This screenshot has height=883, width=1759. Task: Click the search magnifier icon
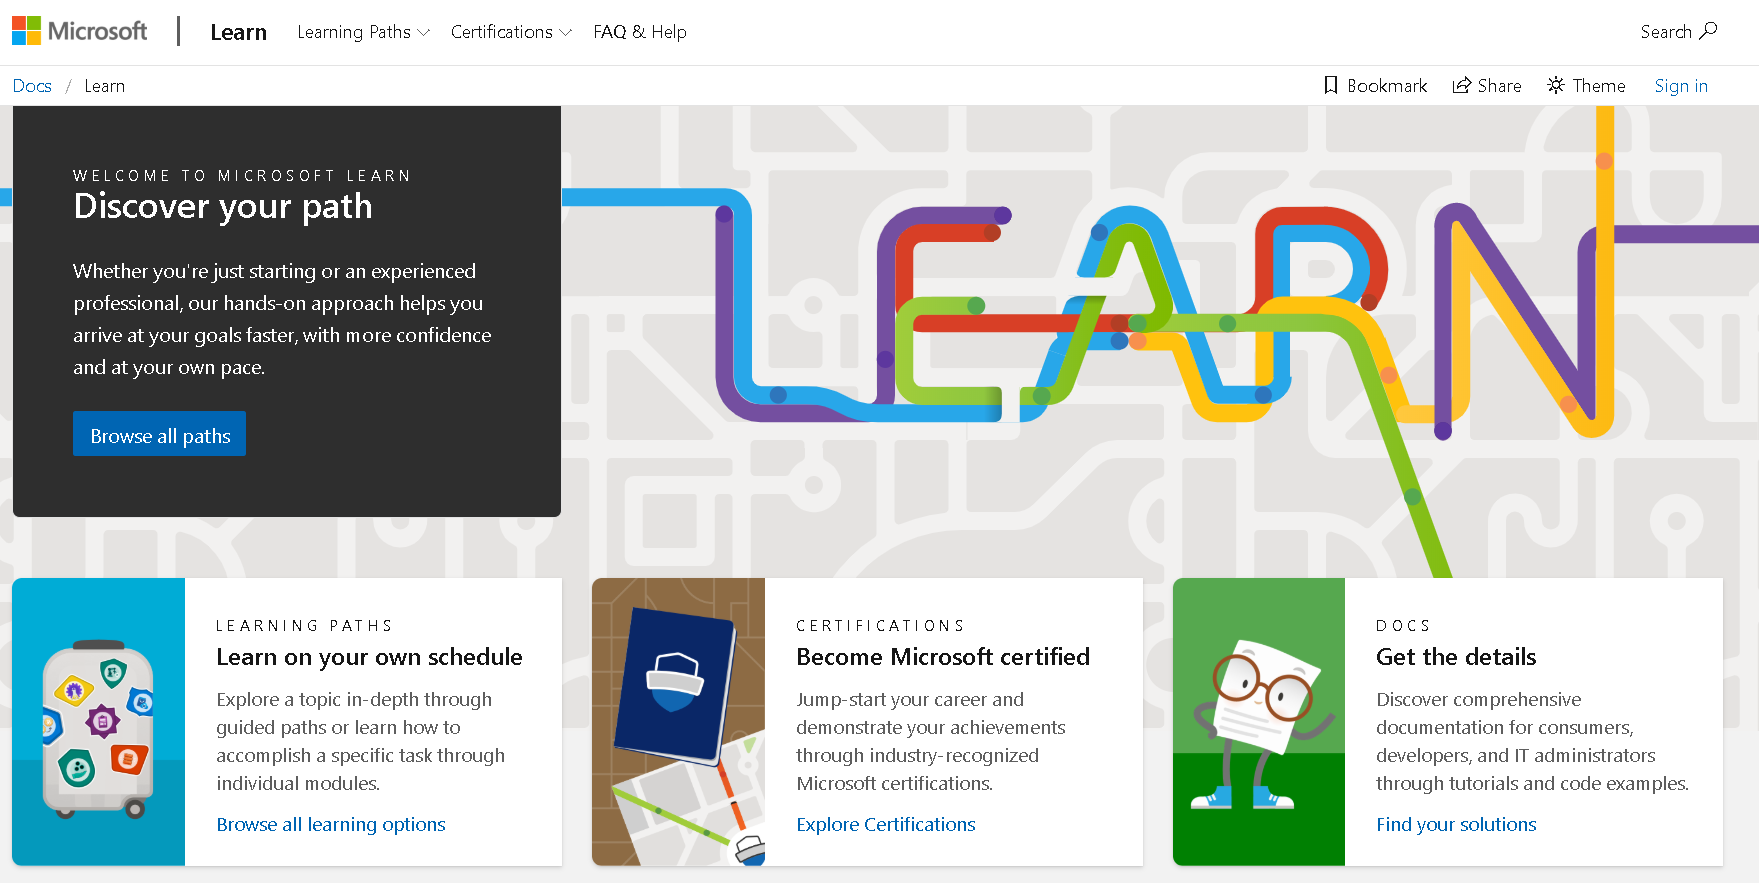pos(1708,31)
